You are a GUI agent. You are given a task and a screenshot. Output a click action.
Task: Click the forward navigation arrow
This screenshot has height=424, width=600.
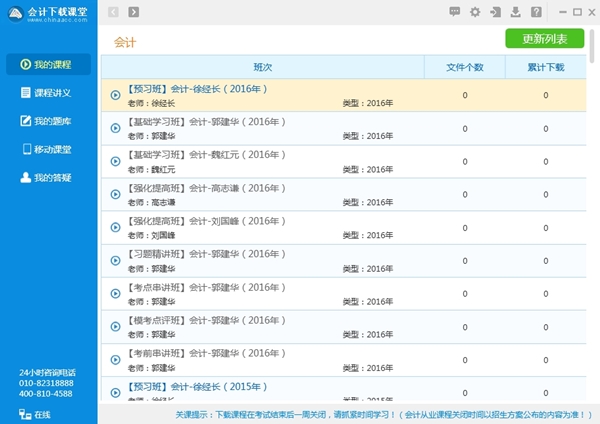coord(134,12)
